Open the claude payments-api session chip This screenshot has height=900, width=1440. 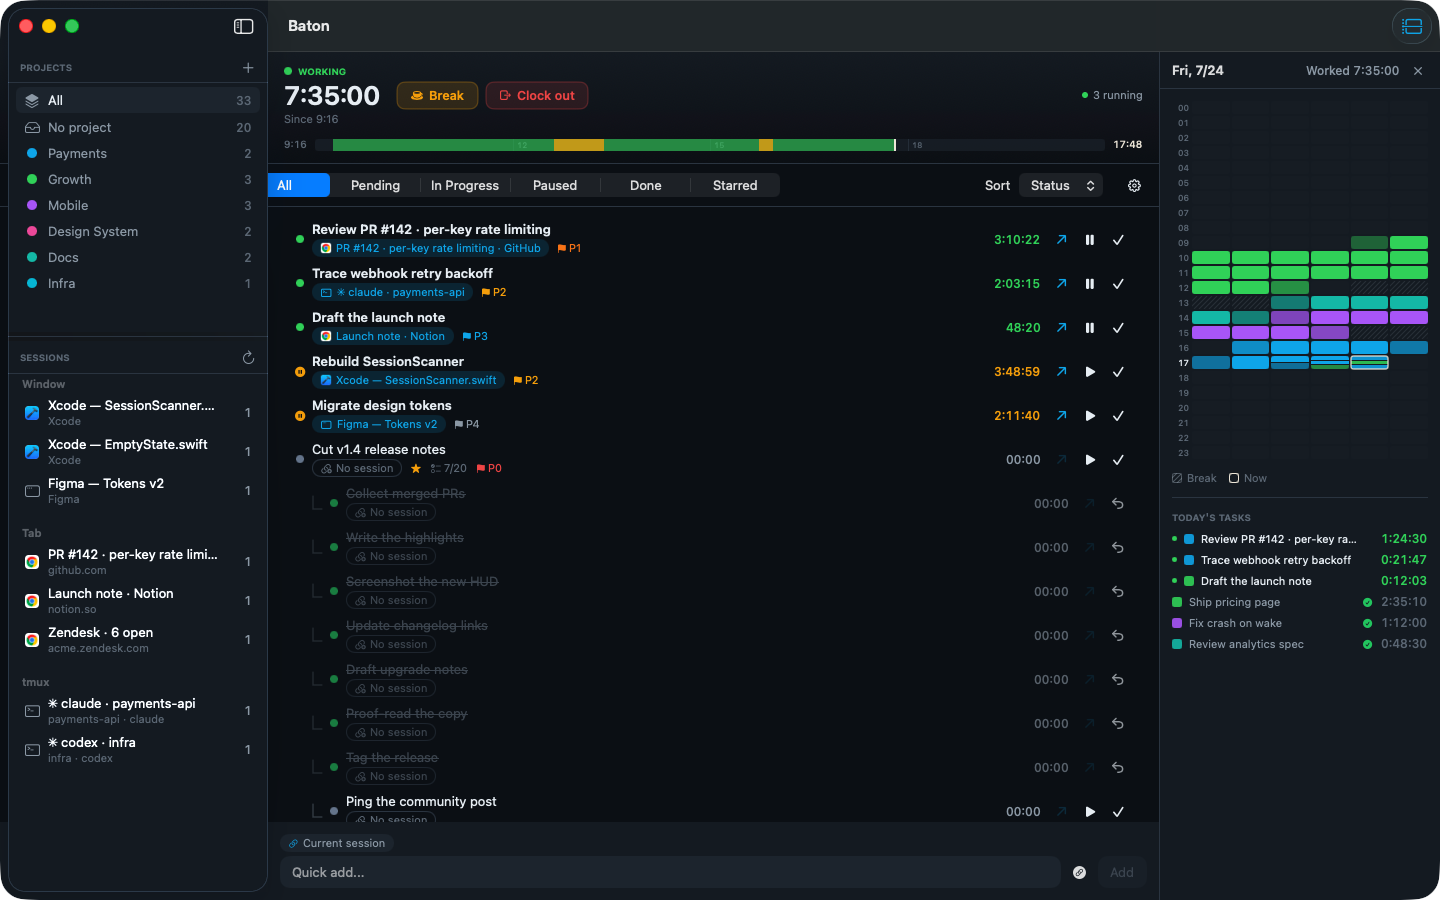(392, 292)
